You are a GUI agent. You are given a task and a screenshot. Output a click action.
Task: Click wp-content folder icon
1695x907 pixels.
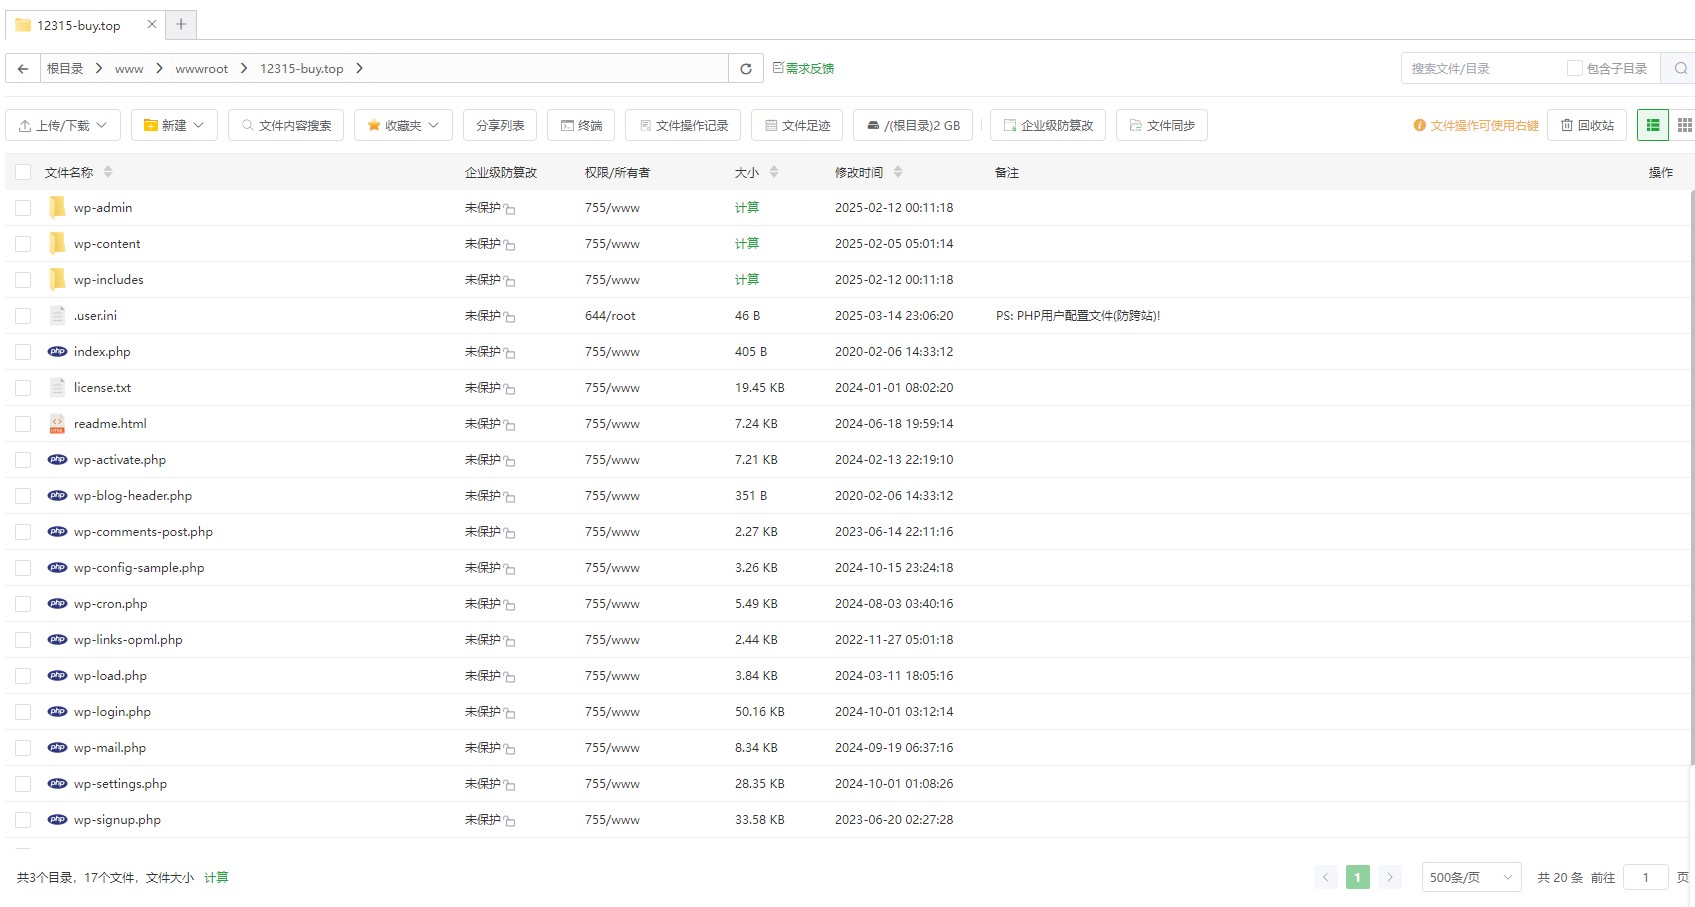pyautogui.click(x=57, y=243)
